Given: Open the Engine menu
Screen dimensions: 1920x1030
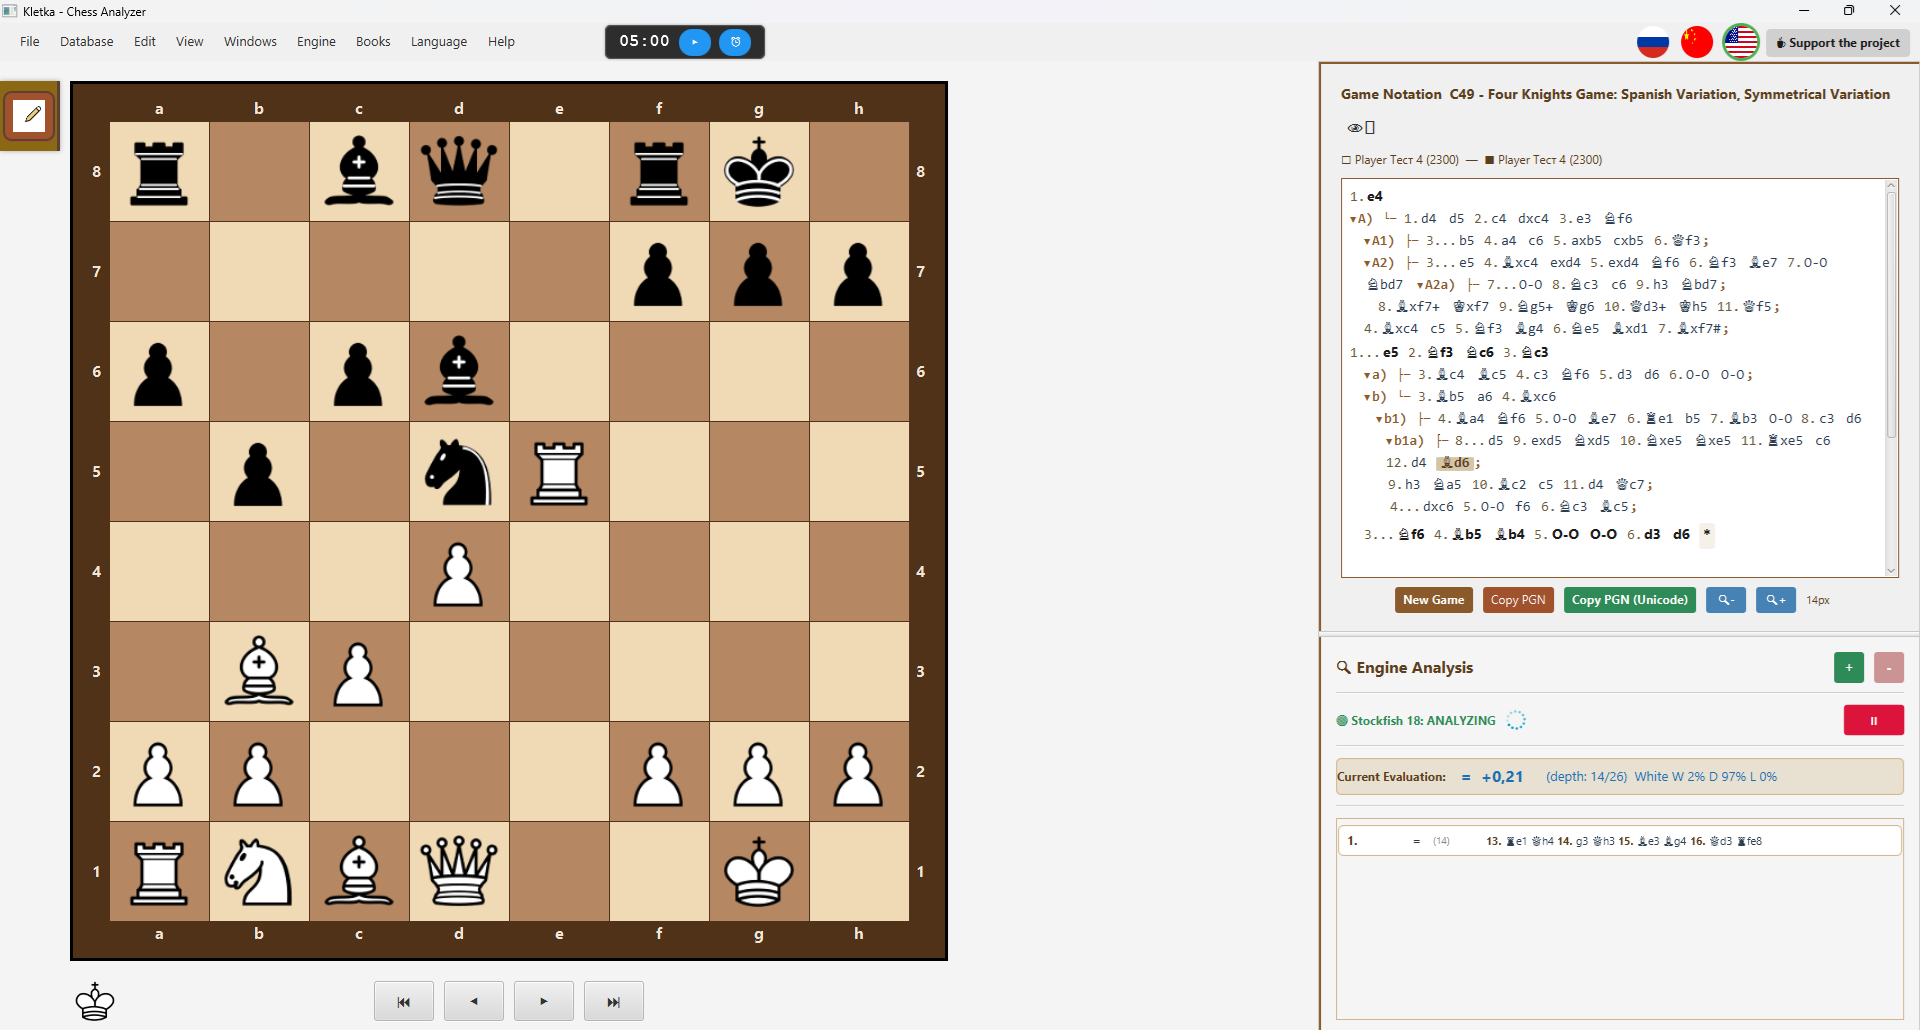Looking at the screenshot, I should point(316,42).
